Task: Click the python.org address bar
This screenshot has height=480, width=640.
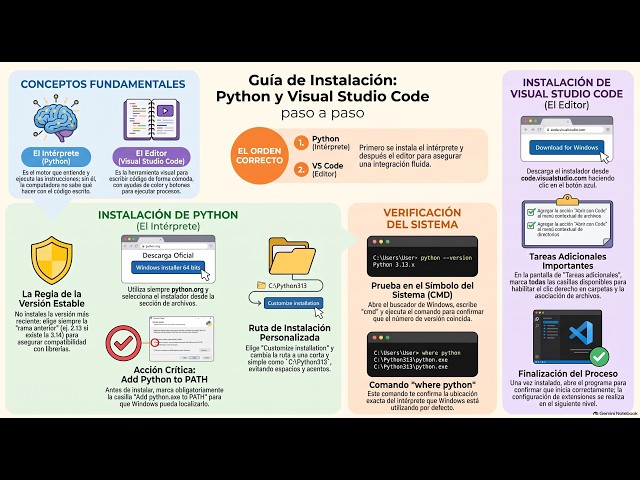Action: [x=173, y=246]
